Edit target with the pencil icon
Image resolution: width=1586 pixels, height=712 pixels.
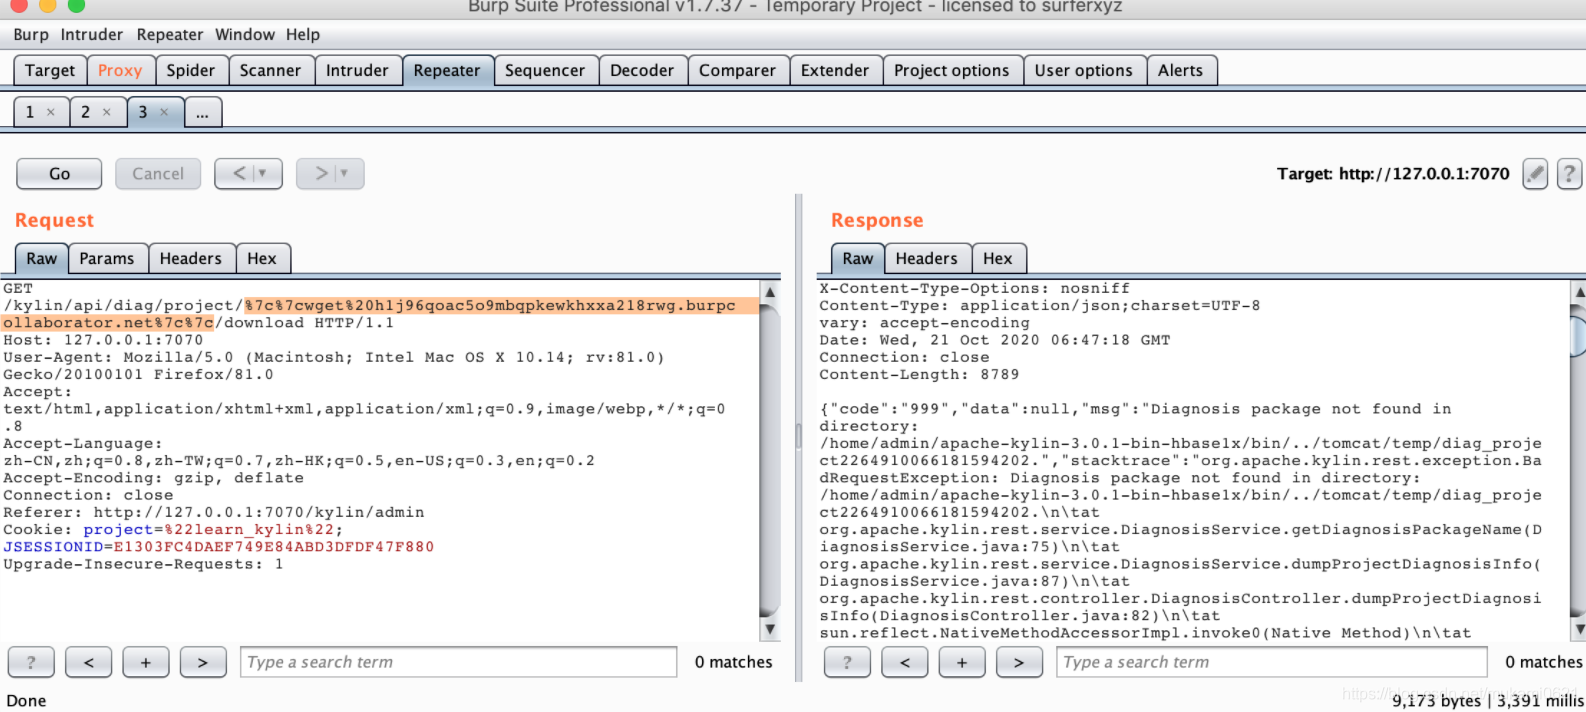(1535, 174)
